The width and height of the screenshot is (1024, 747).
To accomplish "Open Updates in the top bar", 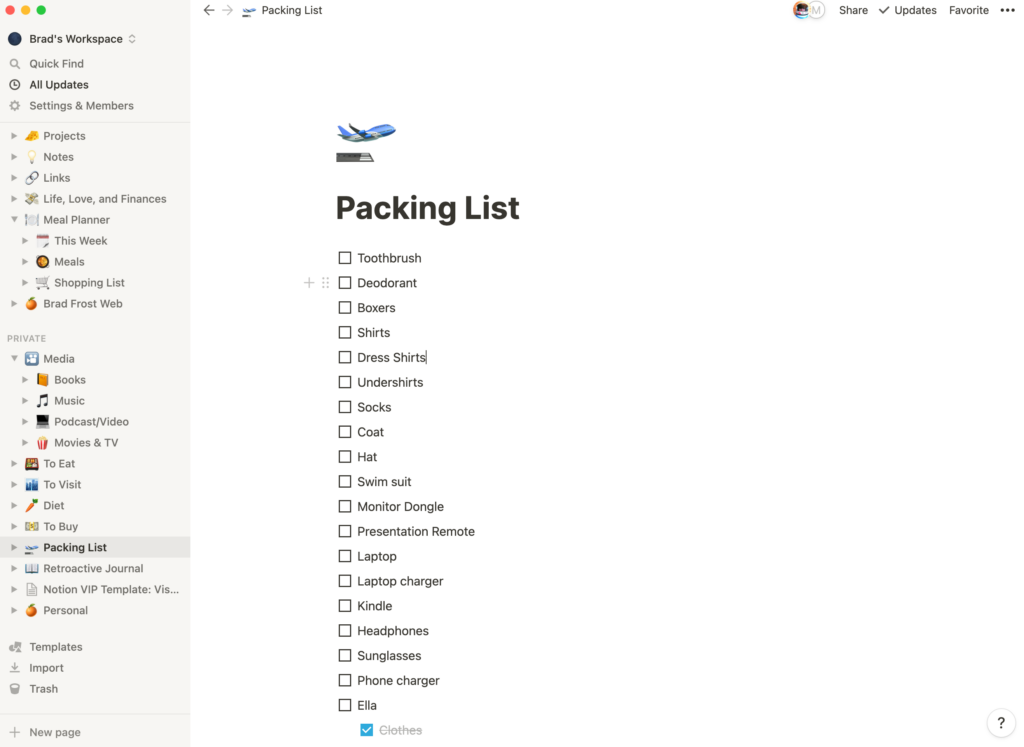I will coord(908,10).
